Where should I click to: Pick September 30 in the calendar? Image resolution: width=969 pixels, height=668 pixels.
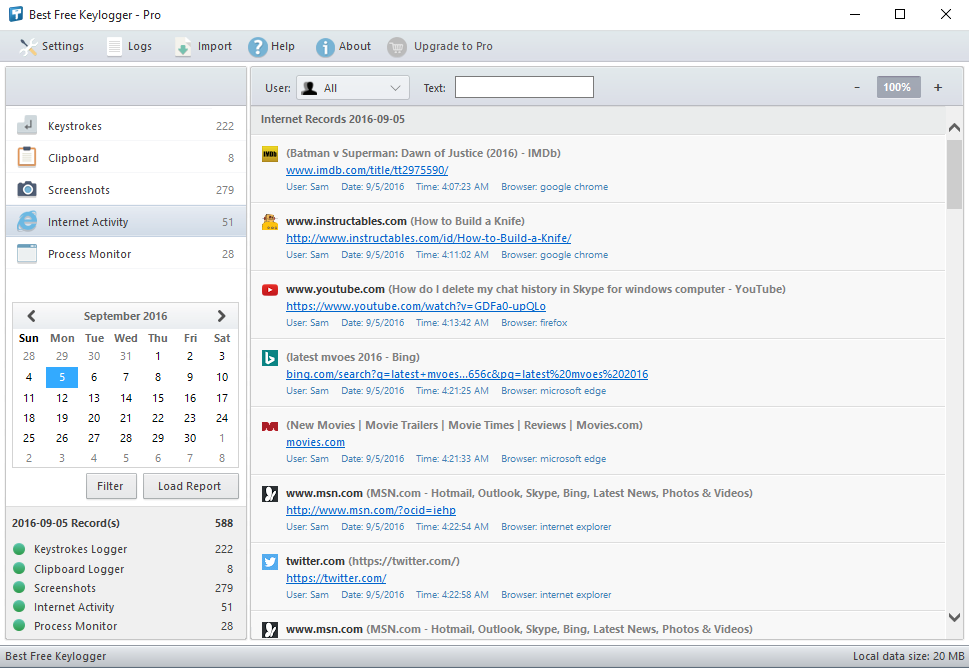[190, 438]
